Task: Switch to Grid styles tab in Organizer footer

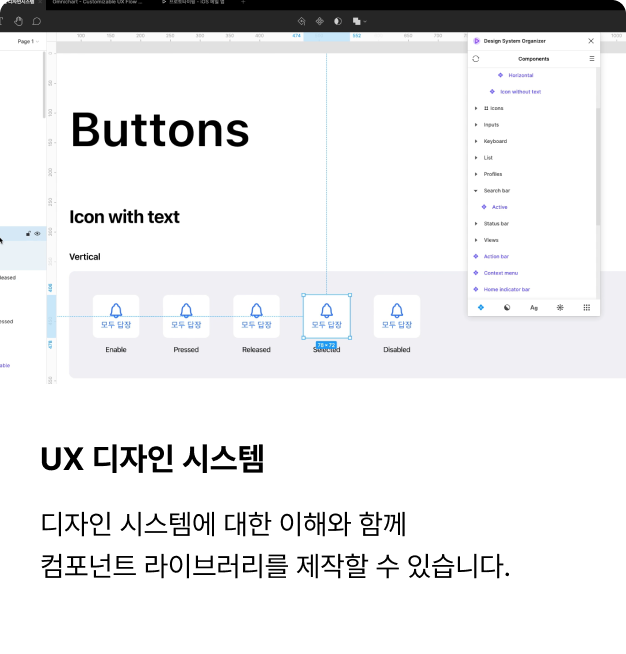Action: click(x=587, y=307)
